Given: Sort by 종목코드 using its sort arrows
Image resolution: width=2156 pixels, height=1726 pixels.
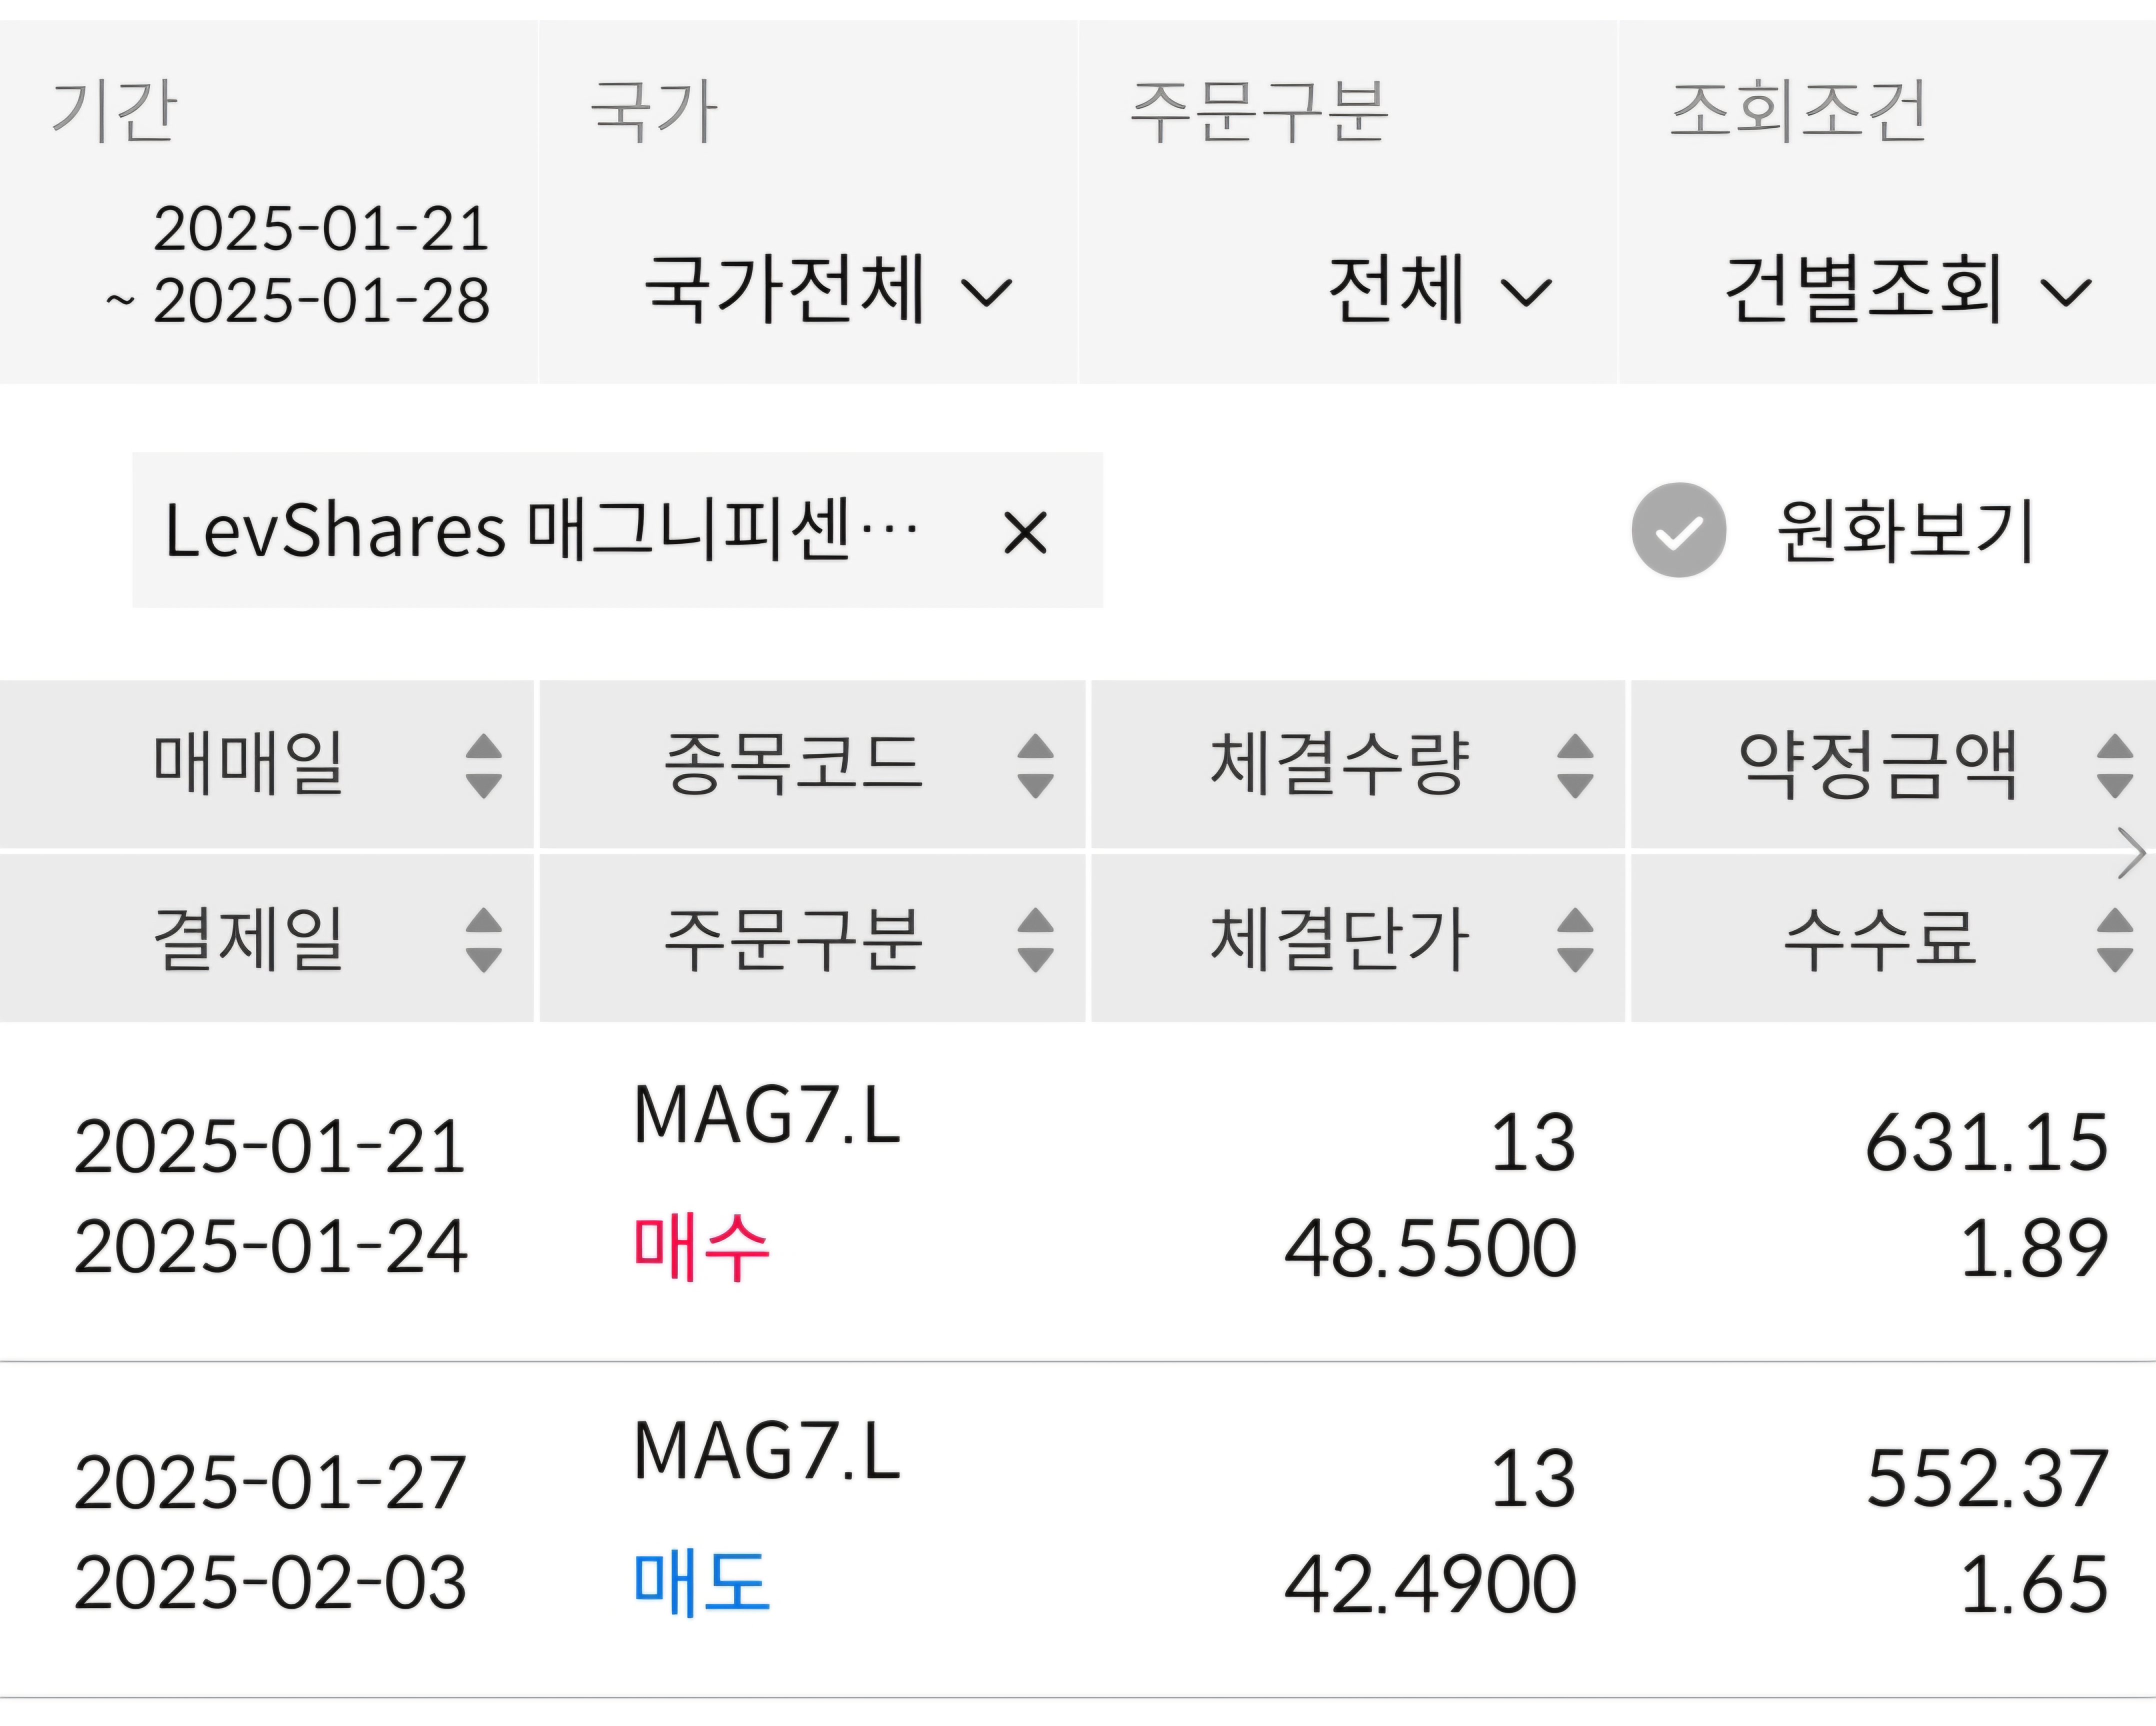Looking at the screenshot, I should 1035,766.
